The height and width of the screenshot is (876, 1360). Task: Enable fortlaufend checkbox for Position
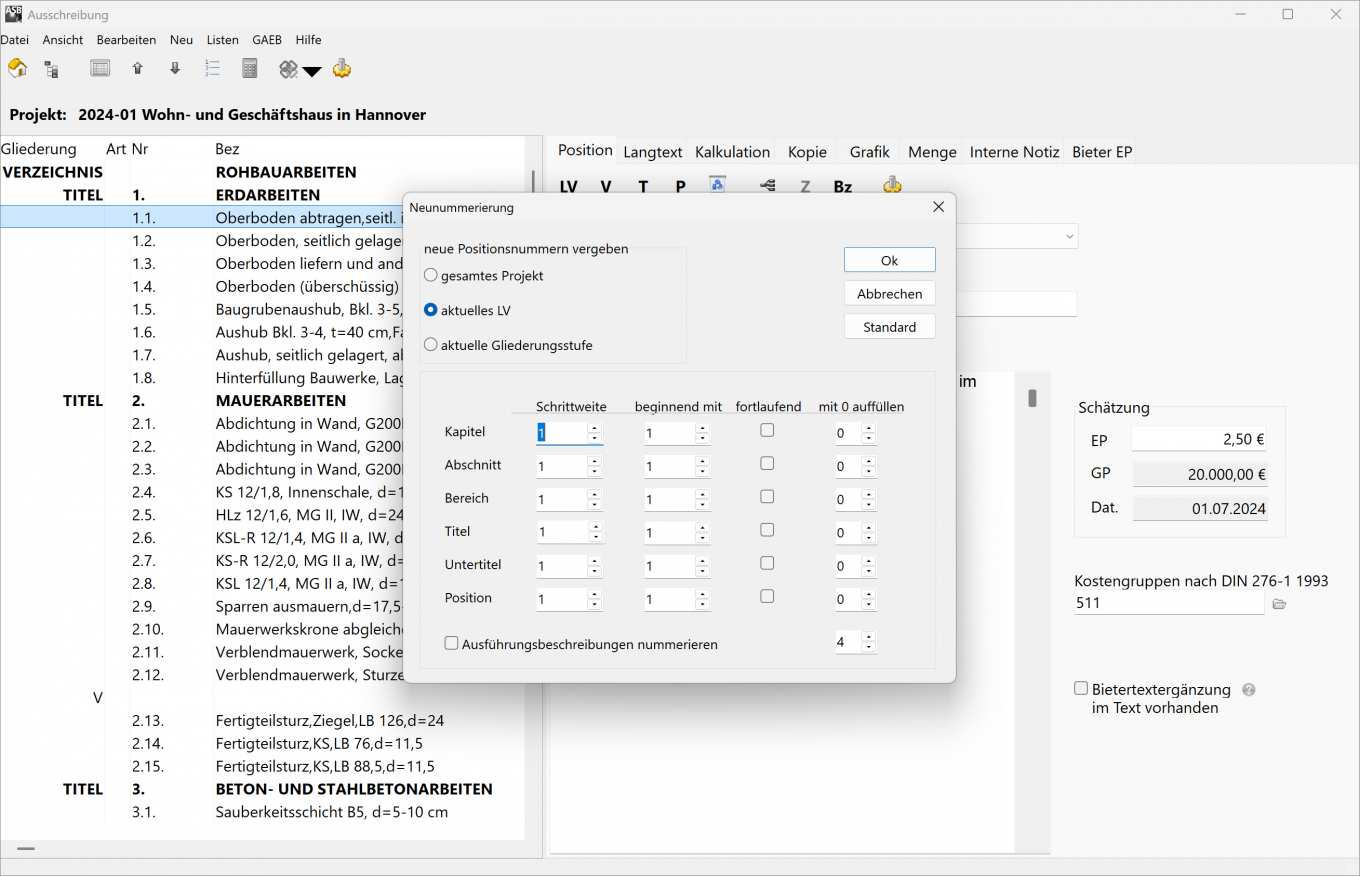(767, 596)
